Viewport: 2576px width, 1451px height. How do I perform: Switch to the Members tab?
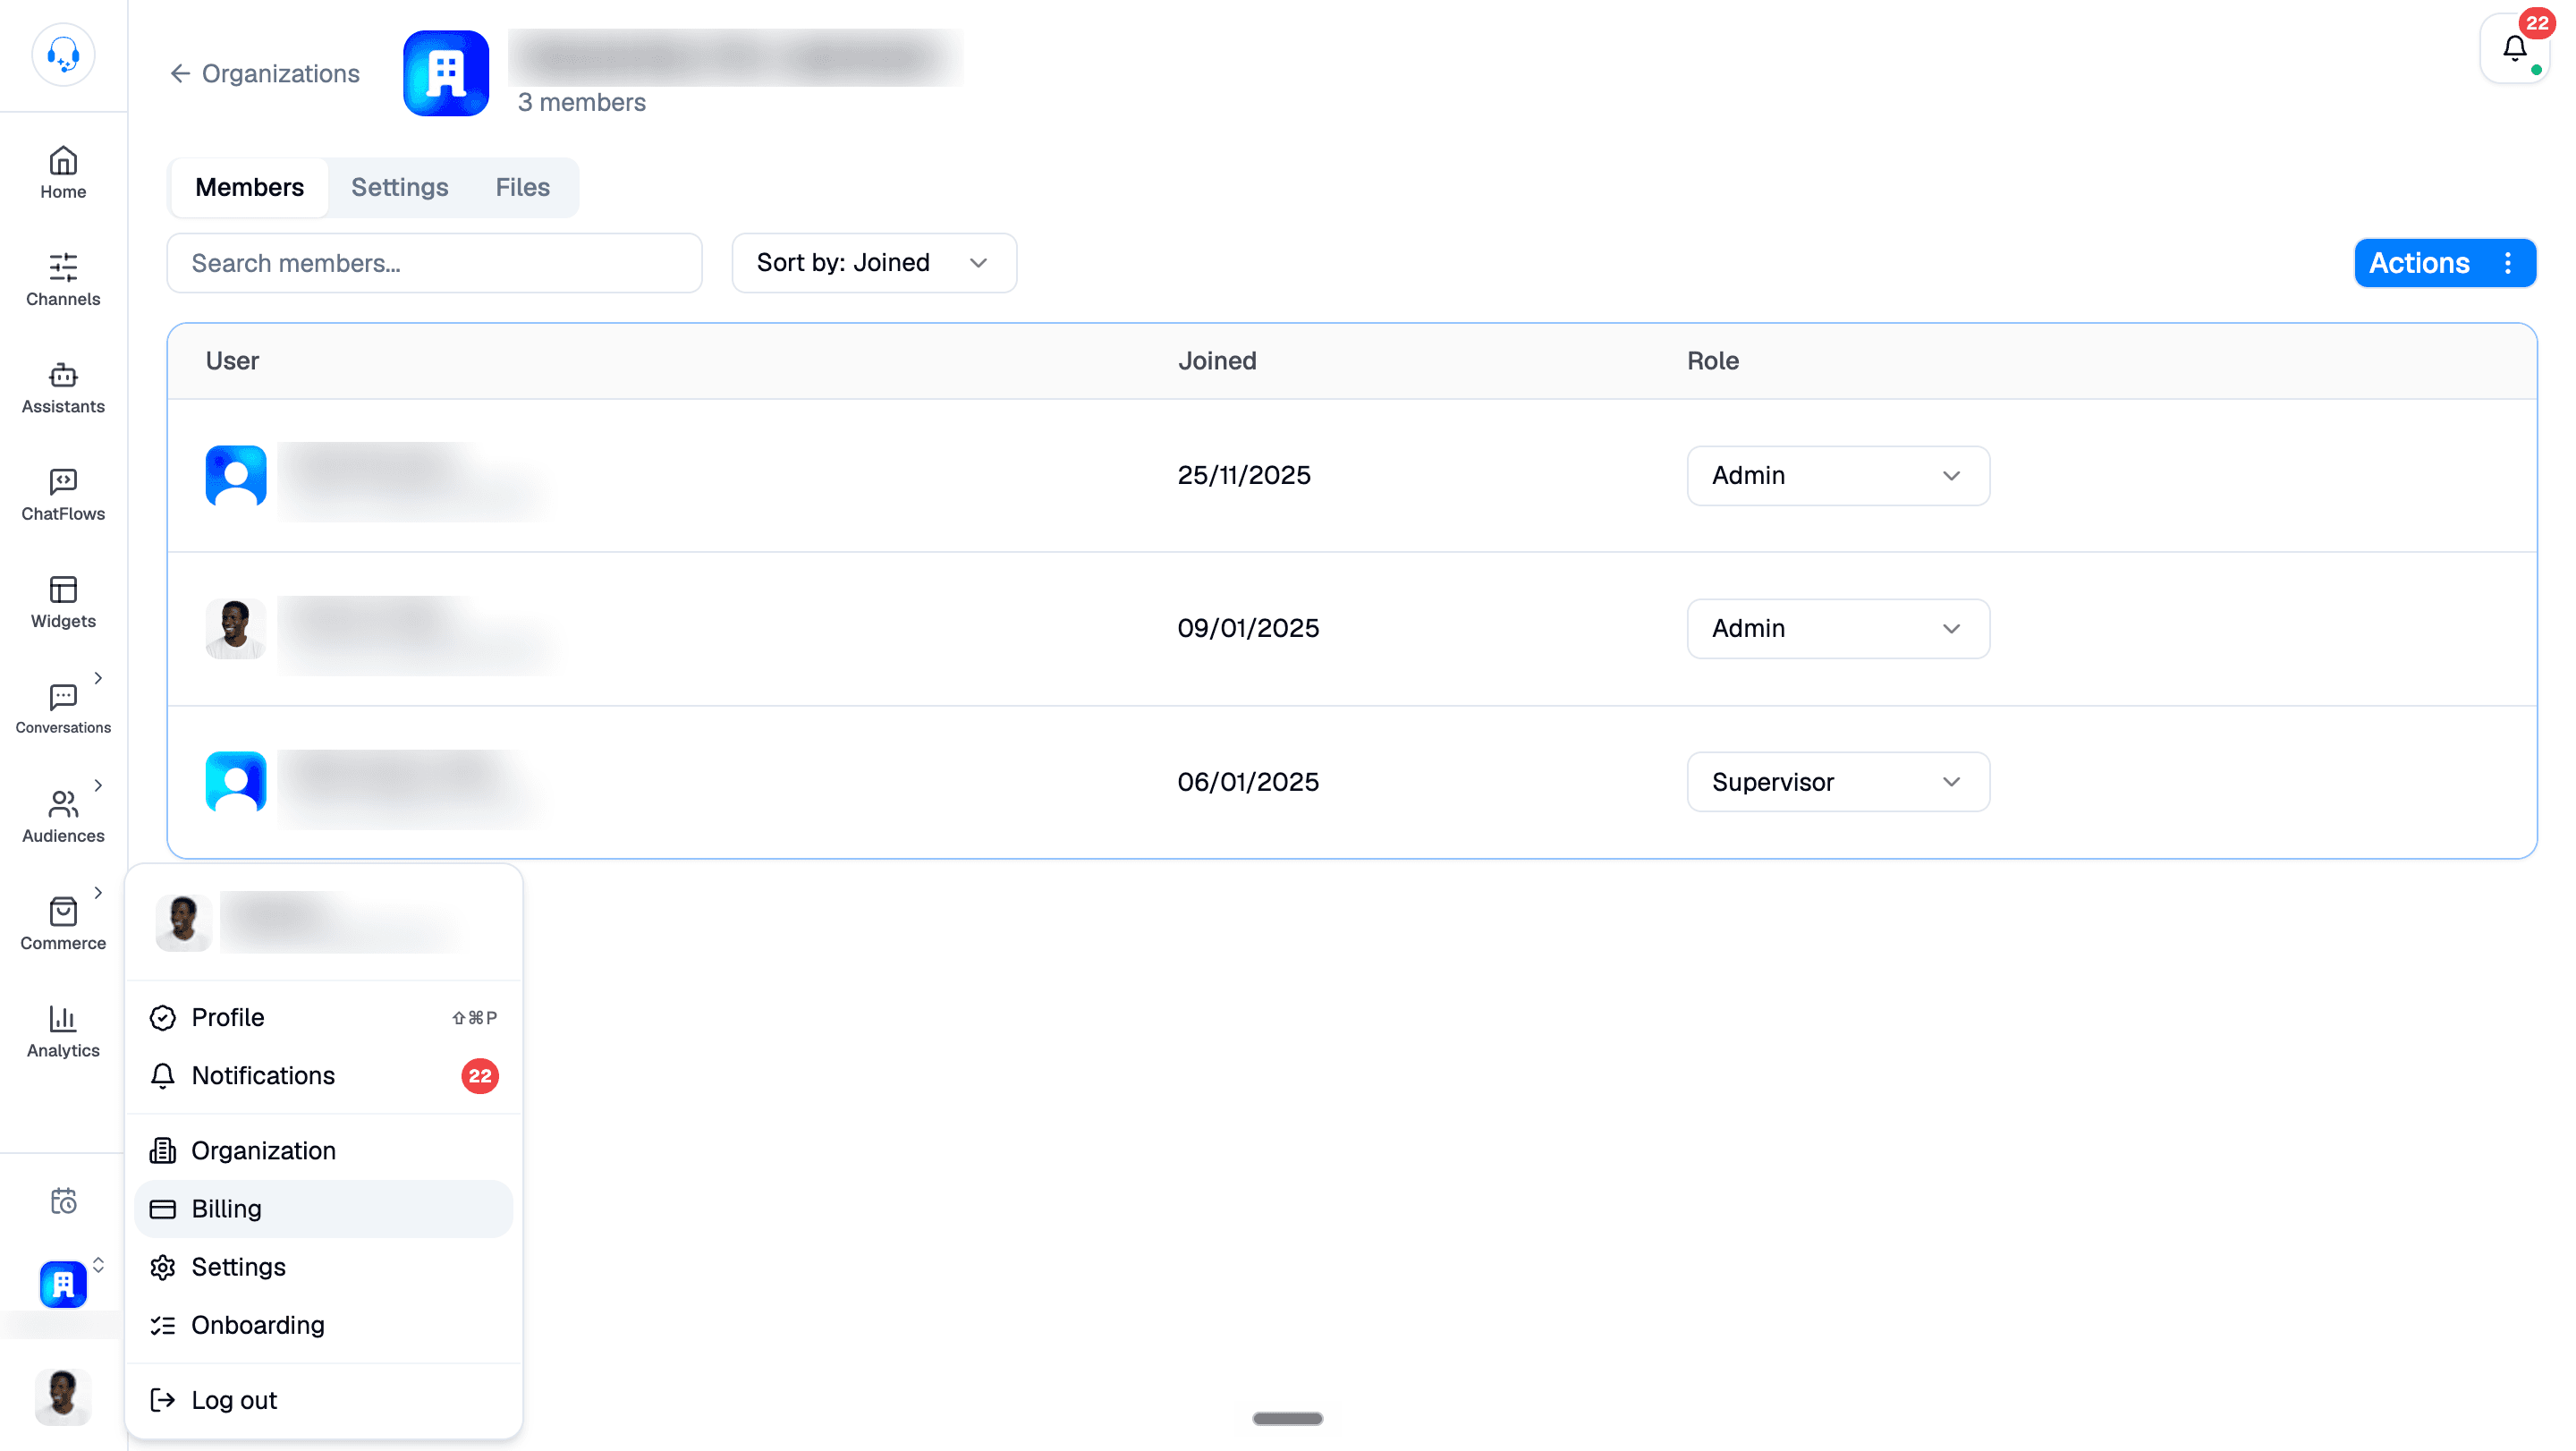coord(249,187)
